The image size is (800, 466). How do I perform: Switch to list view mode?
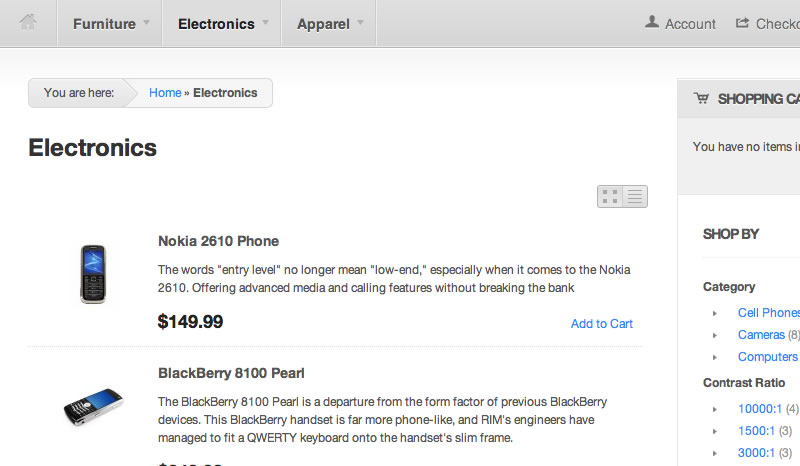pos(635,196)
